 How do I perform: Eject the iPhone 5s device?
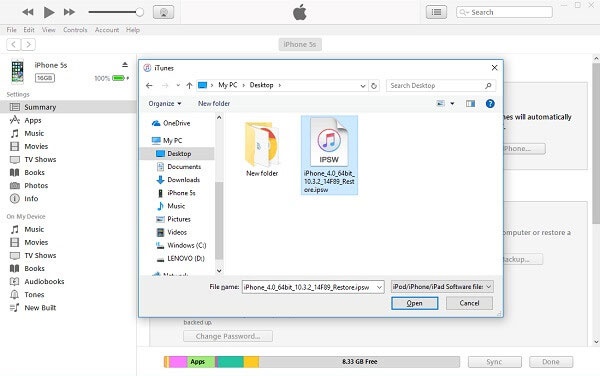point(125,65)
